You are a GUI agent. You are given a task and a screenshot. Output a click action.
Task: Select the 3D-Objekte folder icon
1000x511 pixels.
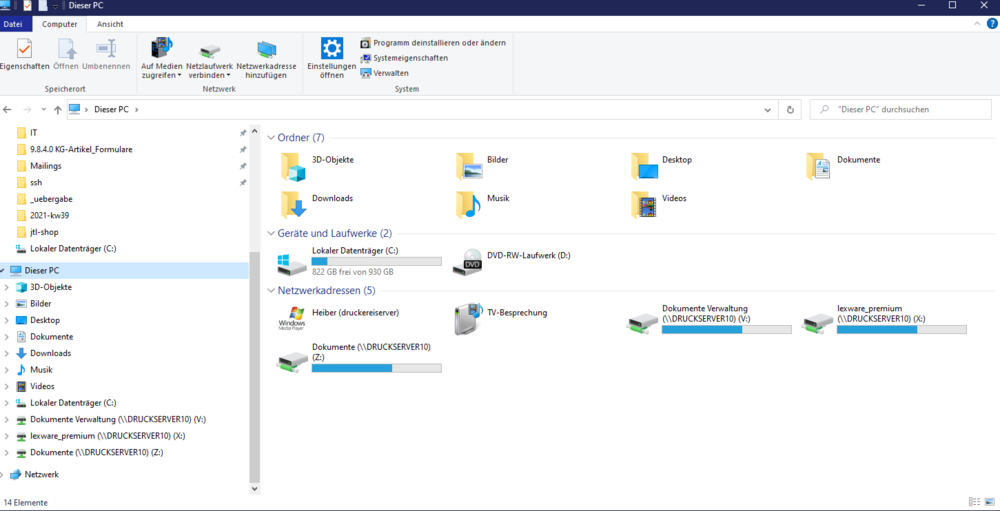point(293,166)
